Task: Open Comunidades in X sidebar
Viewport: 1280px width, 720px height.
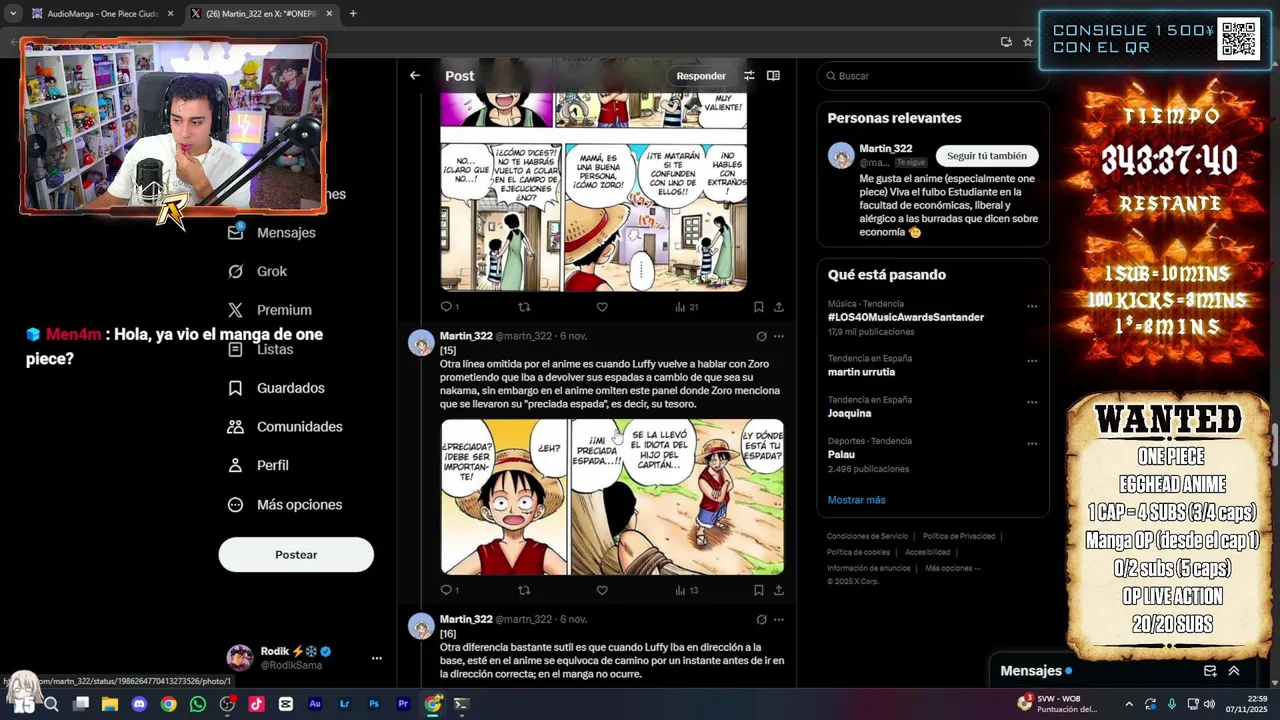Action: (x=285, y=426)
